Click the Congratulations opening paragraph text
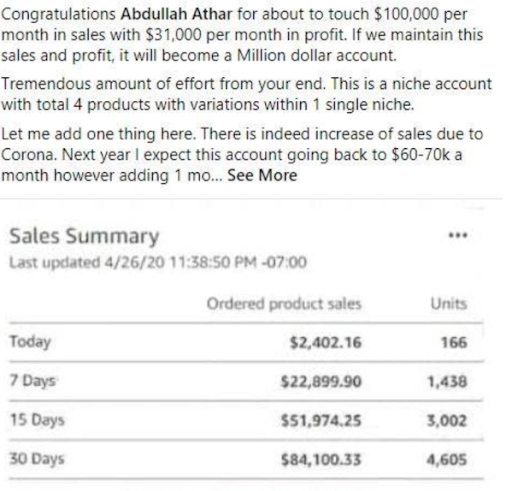This screenshot has width=512, height=491. coord(242,35)
